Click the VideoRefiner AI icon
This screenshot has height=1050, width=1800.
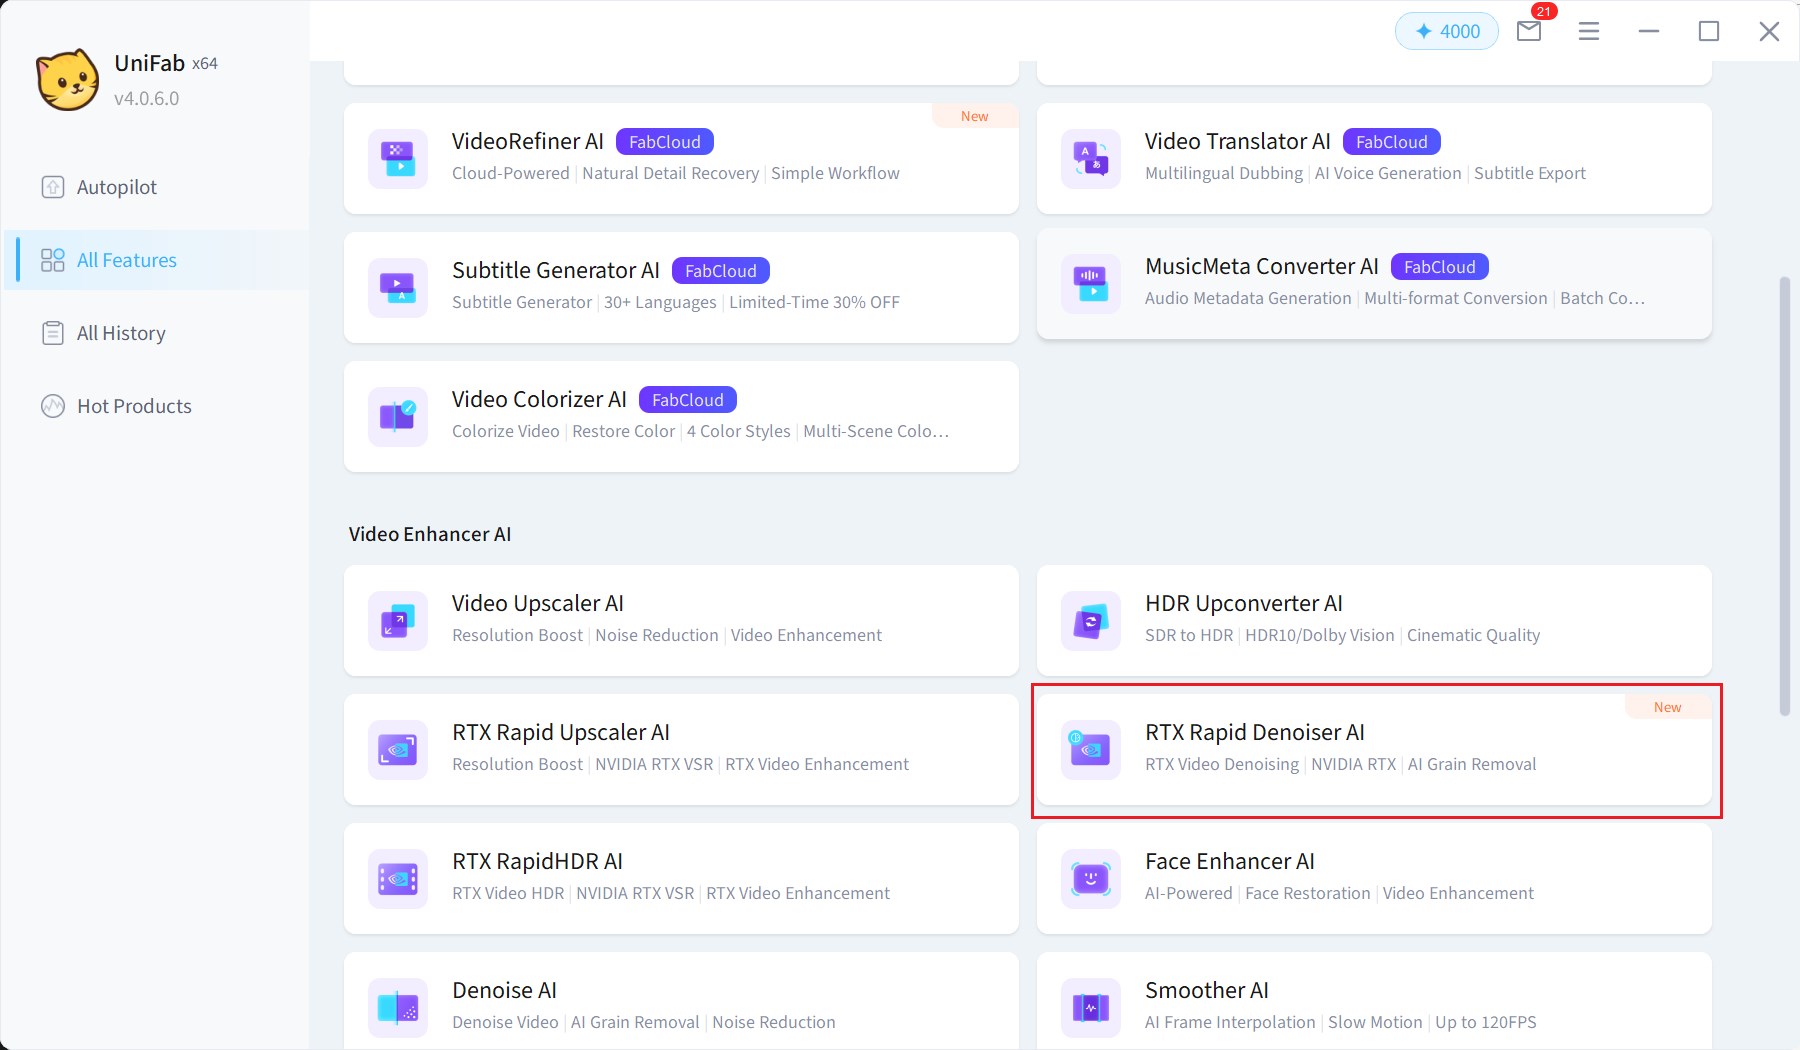click(398, 158)
